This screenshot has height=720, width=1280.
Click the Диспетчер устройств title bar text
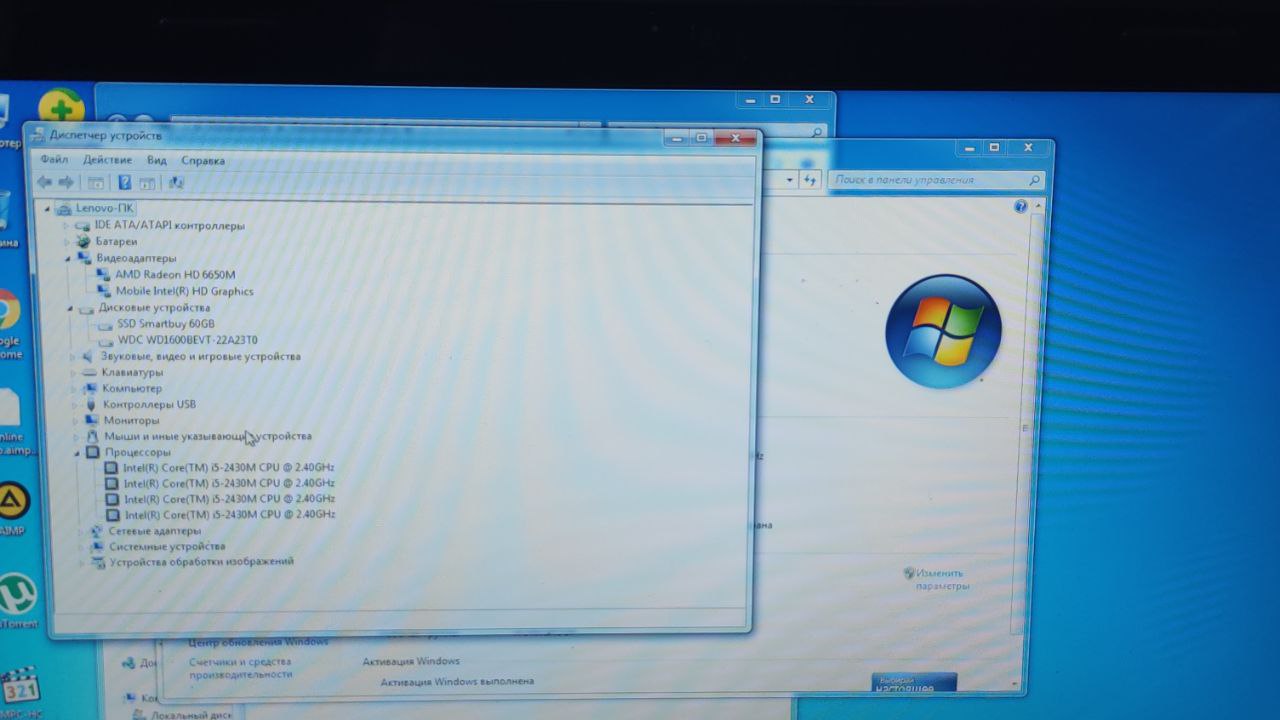point(105,135)
